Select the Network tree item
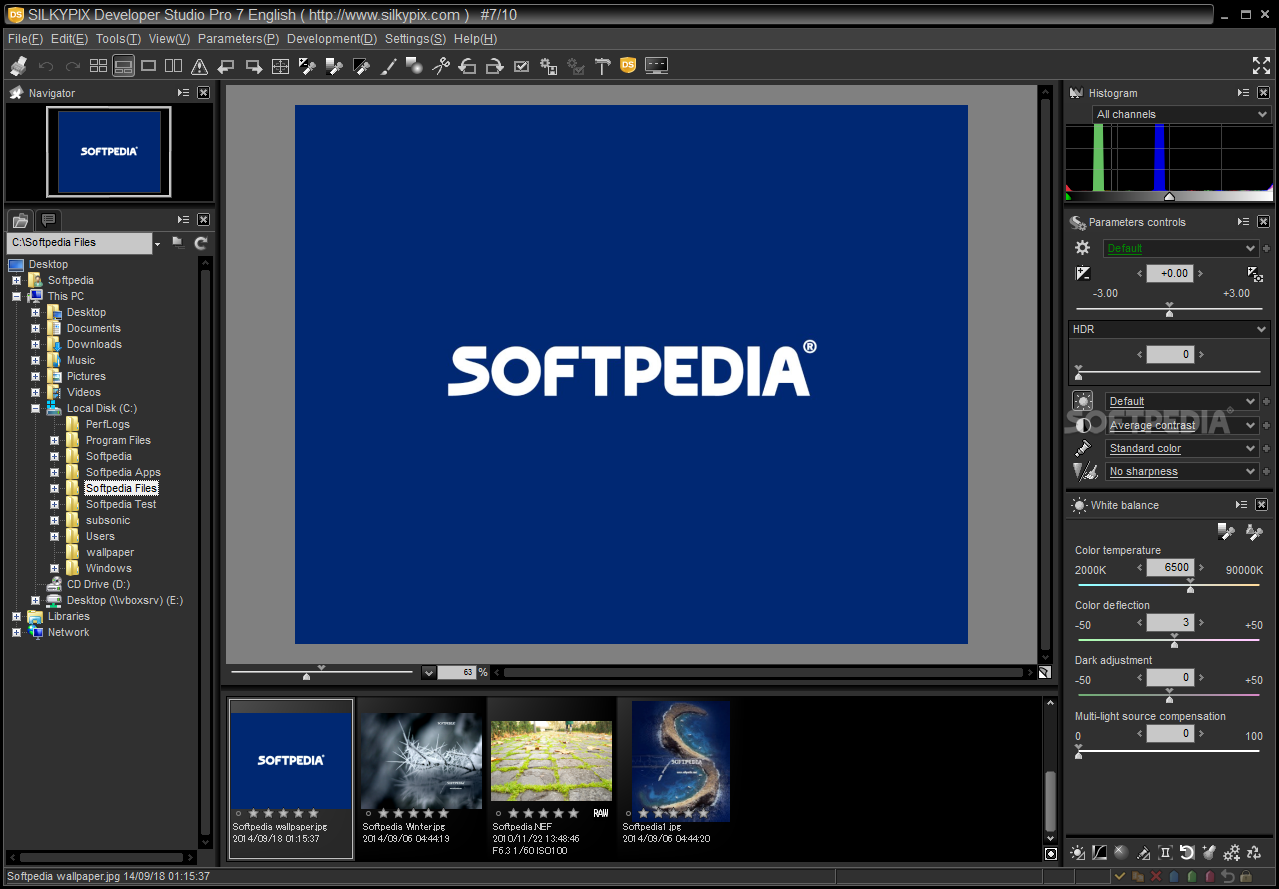The height and width of the screenshot is (889, 1279). pyautogui.click(x=68, y=632)
